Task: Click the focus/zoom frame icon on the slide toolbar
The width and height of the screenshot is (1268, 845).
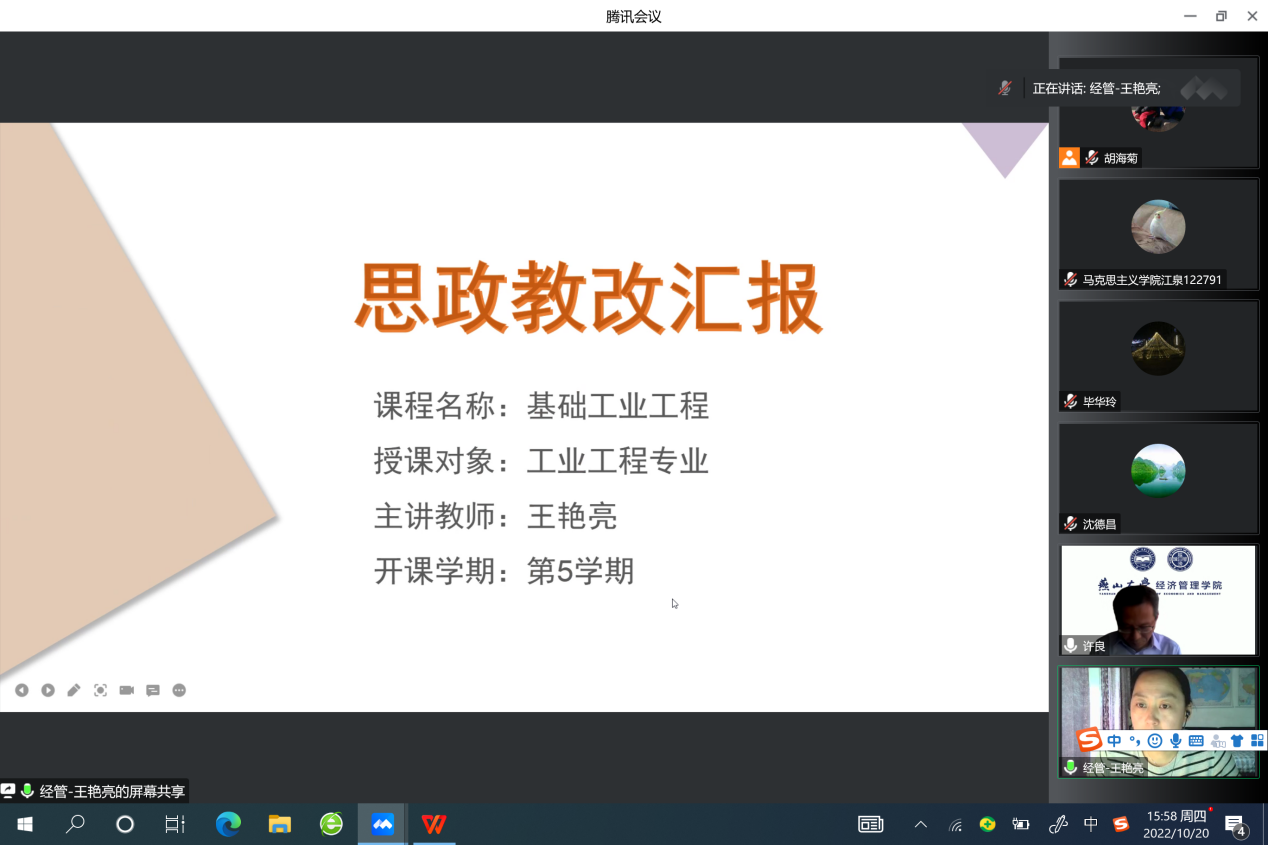Action: (100, 690)
